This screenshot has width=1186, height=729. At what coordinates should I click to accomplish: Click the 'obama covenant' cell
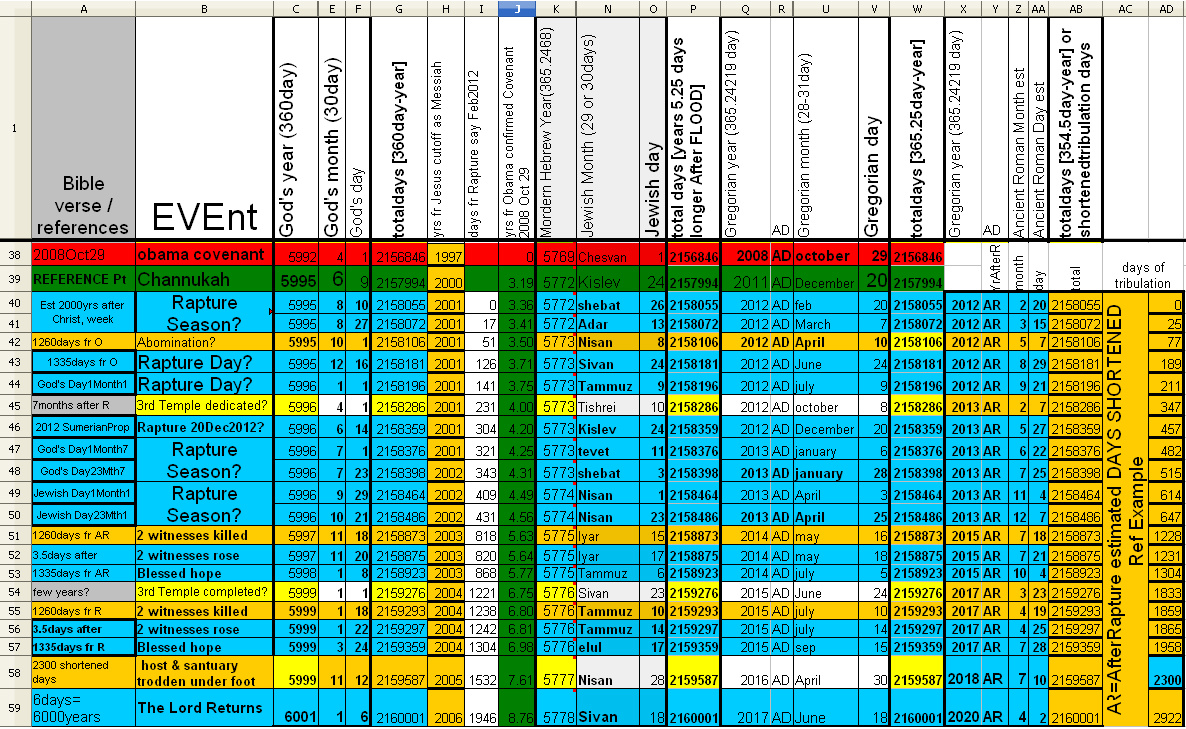[204, 255]
